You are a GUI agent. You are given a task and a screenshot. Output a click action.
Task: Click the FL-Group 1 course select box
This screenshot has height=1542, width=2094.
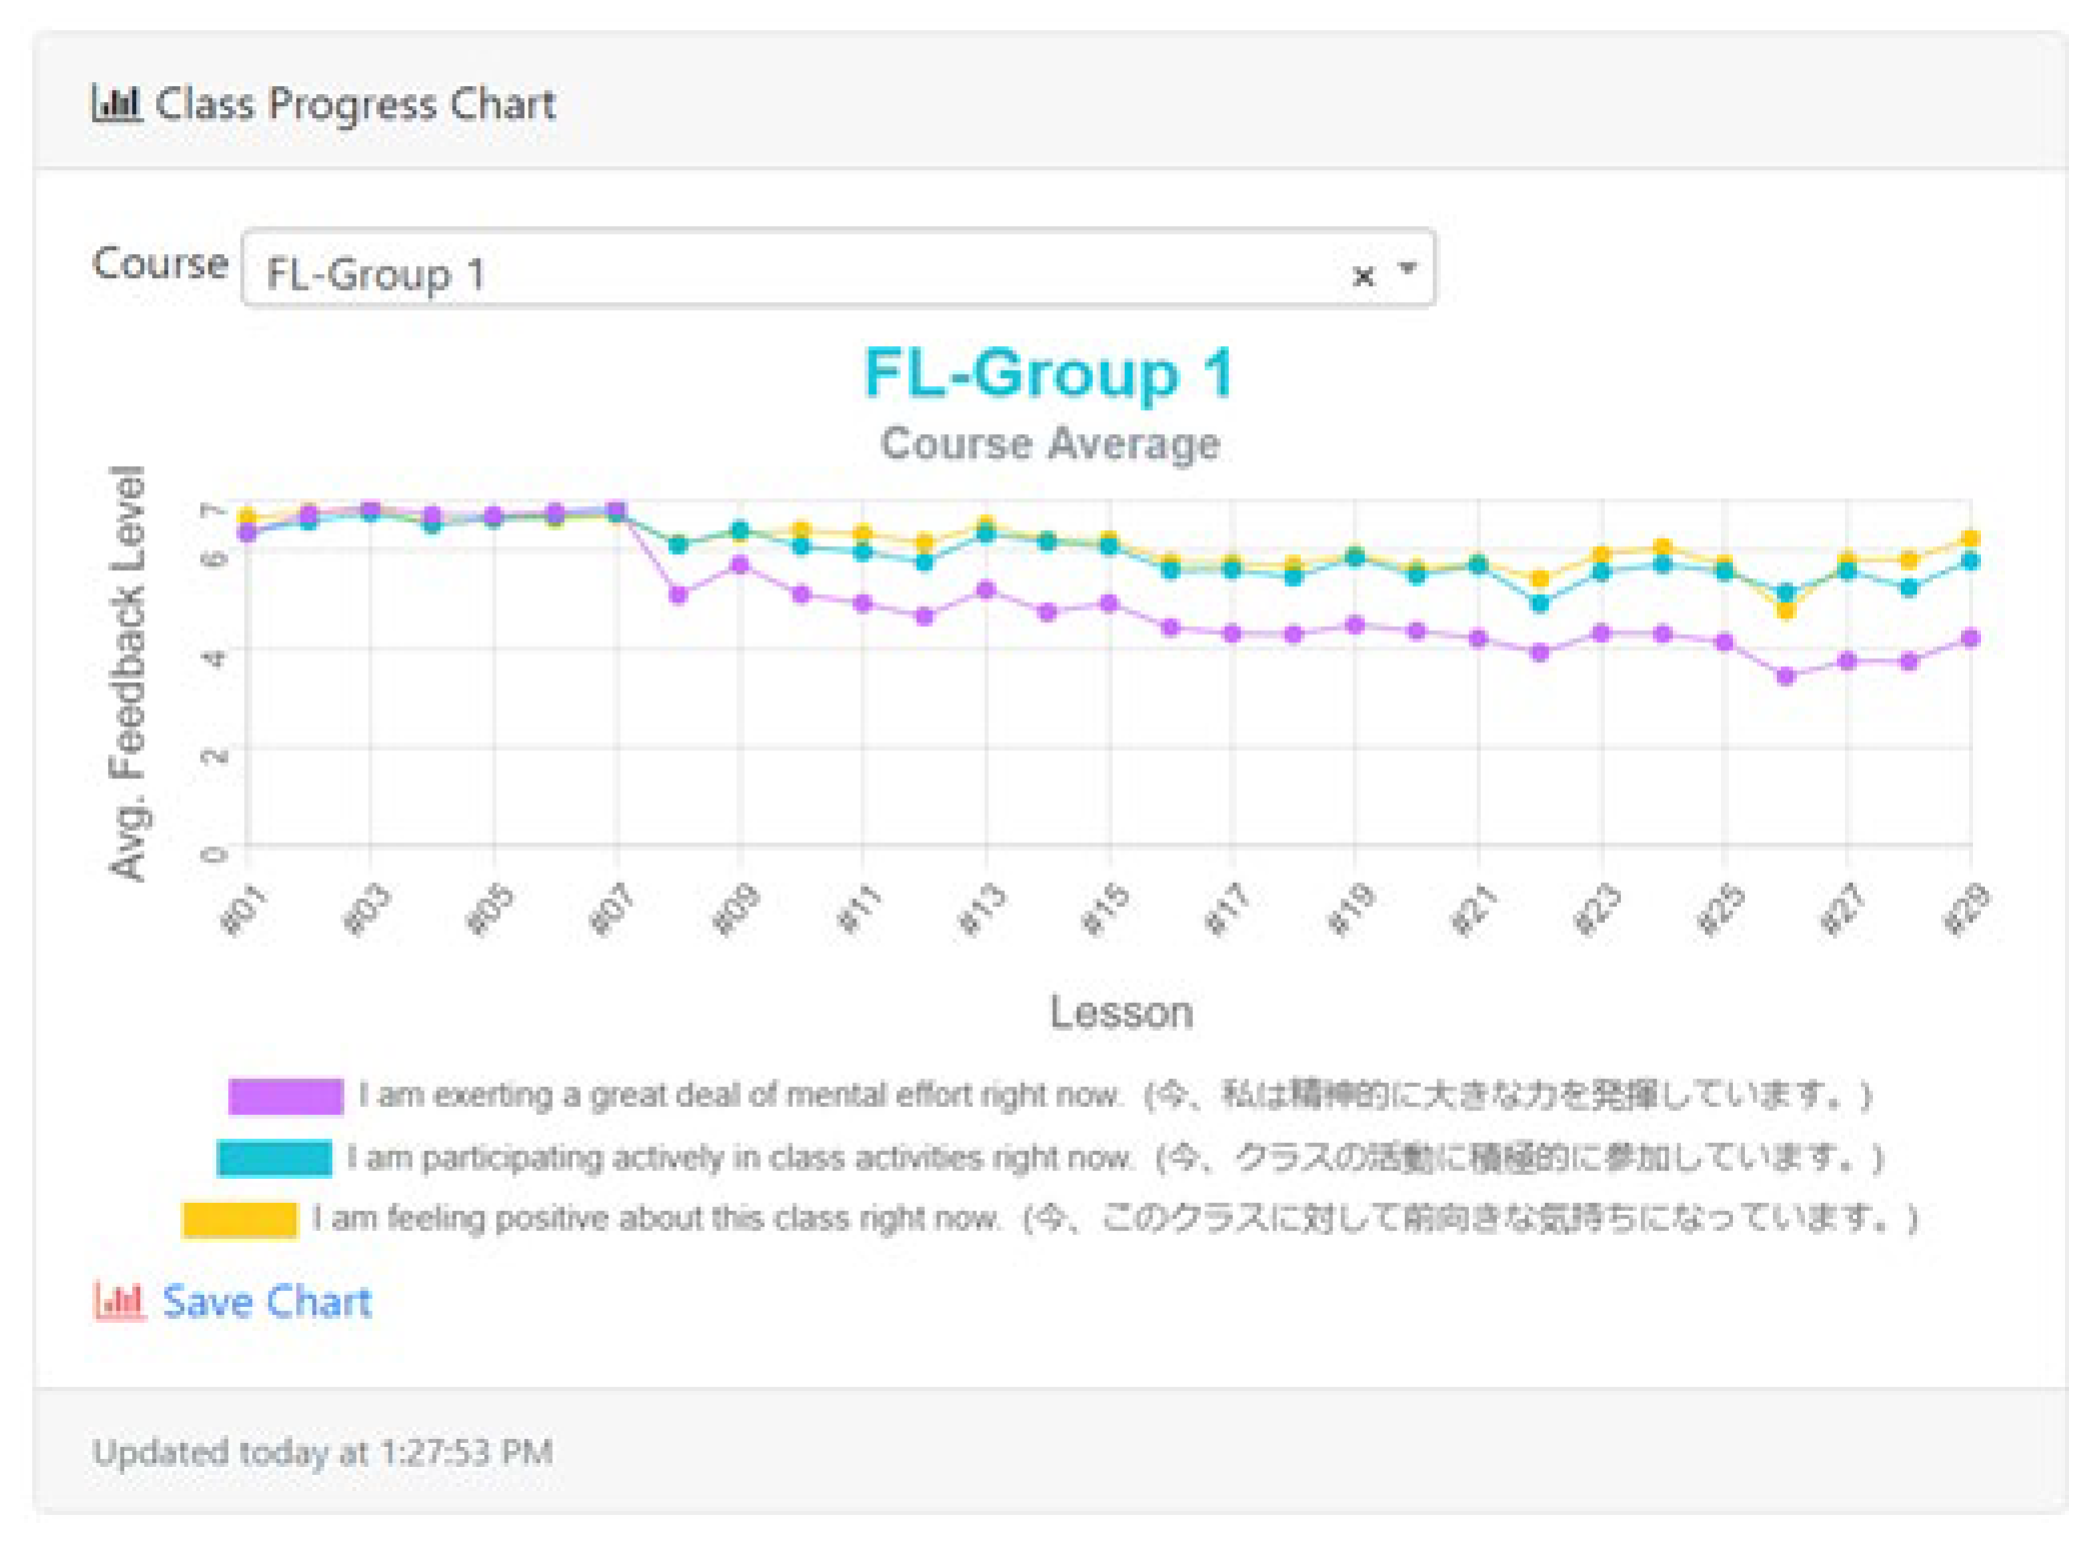(x=780, y=270)
